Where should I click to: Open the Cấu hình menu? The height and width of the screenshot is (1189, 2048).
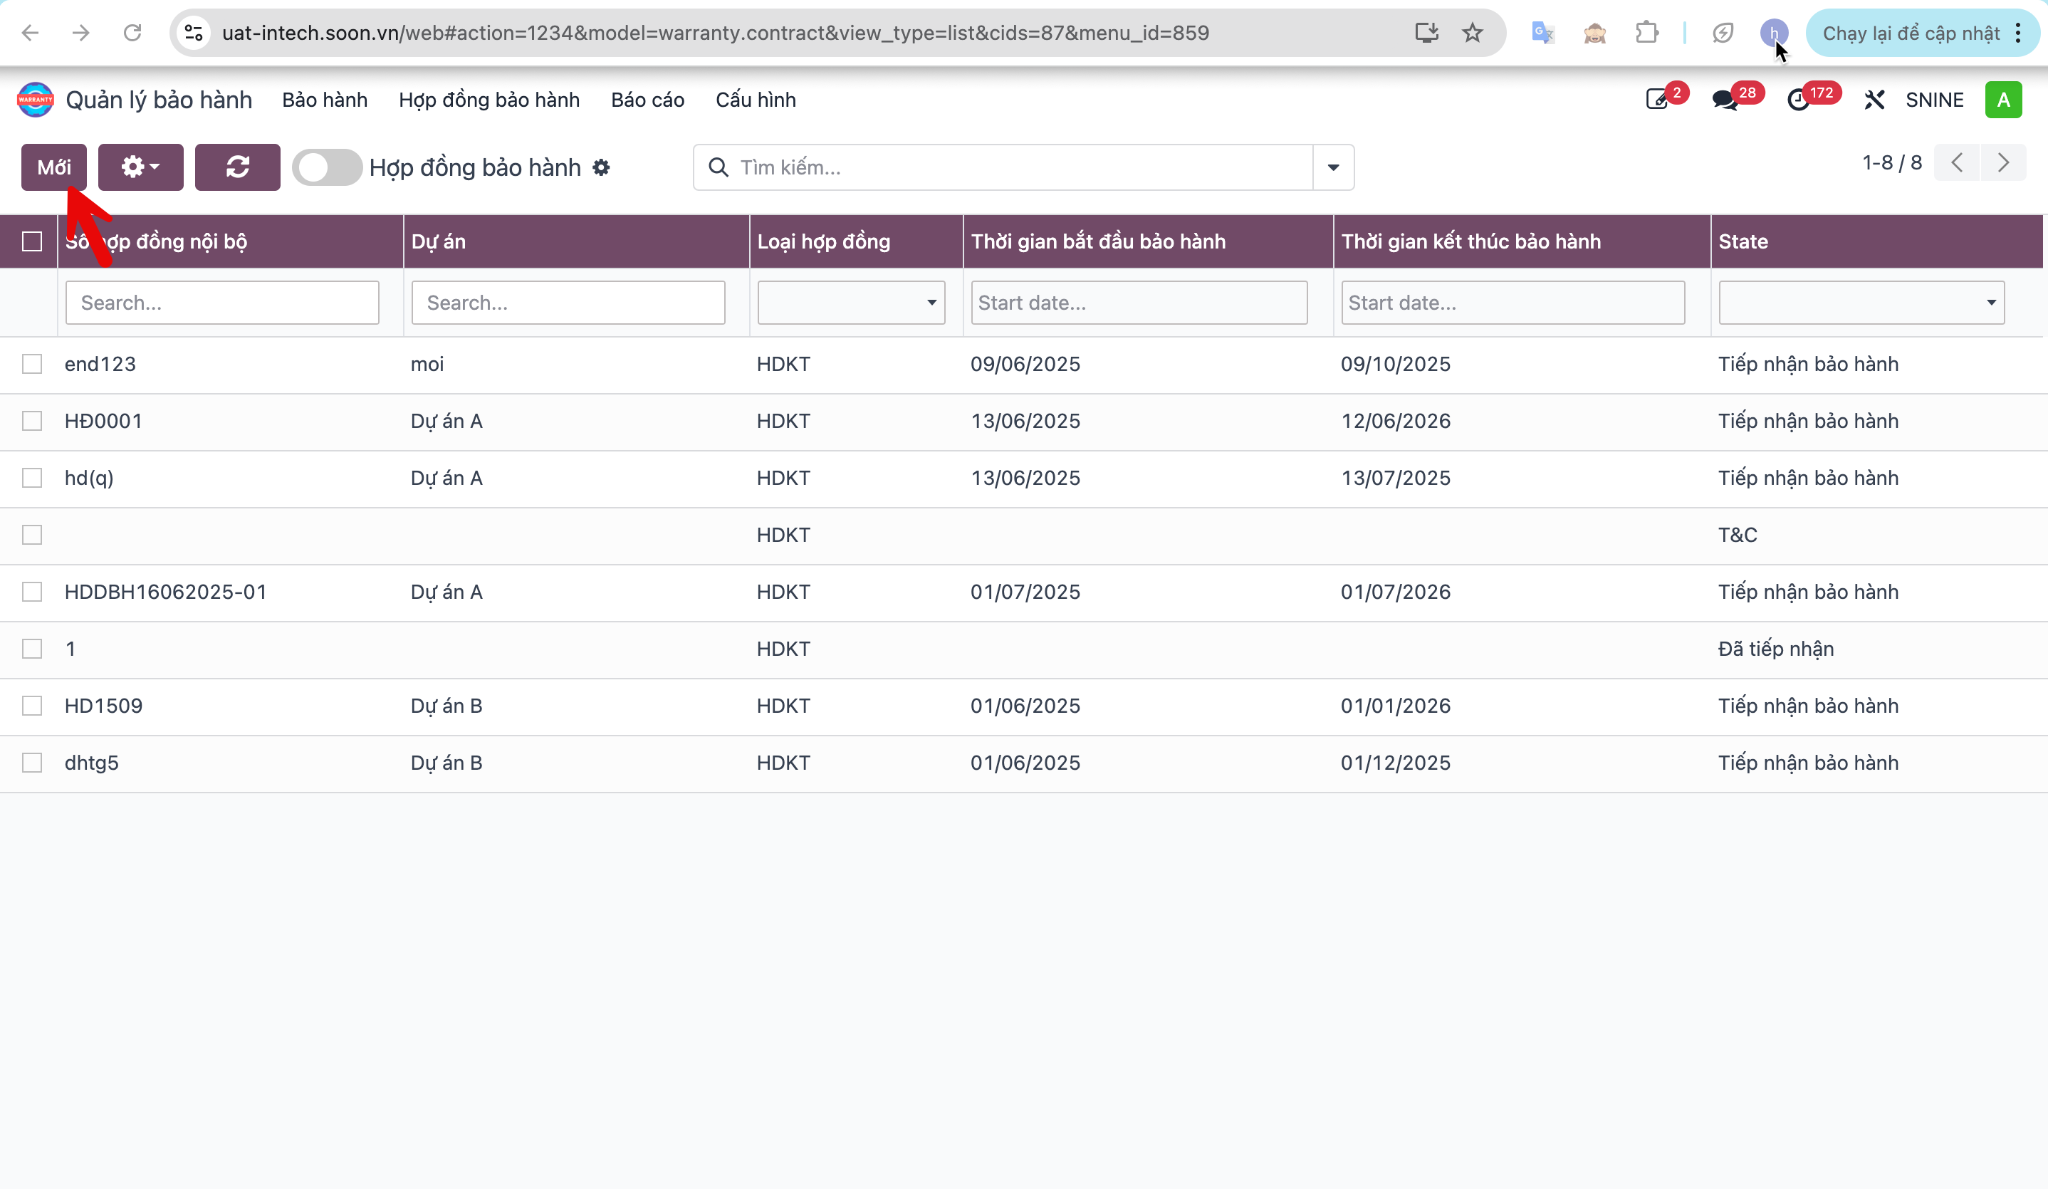coord(756,100)
